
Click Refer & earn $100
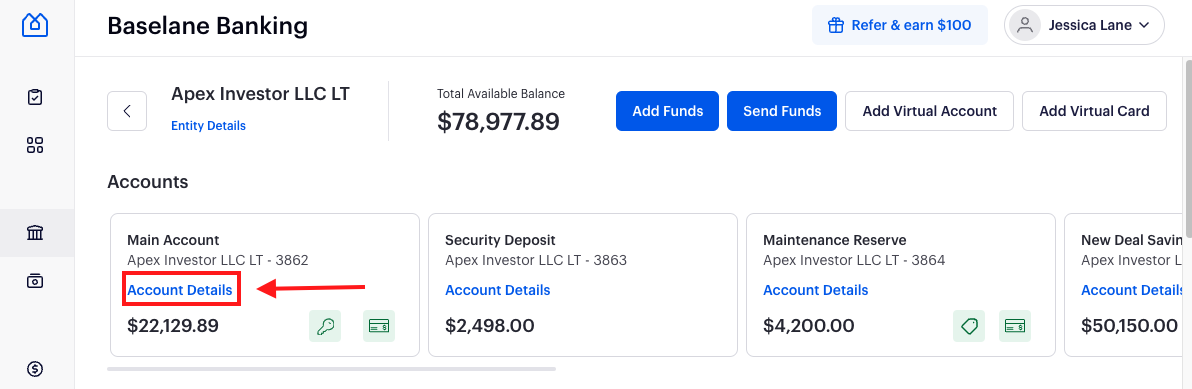tap(900, 25)
